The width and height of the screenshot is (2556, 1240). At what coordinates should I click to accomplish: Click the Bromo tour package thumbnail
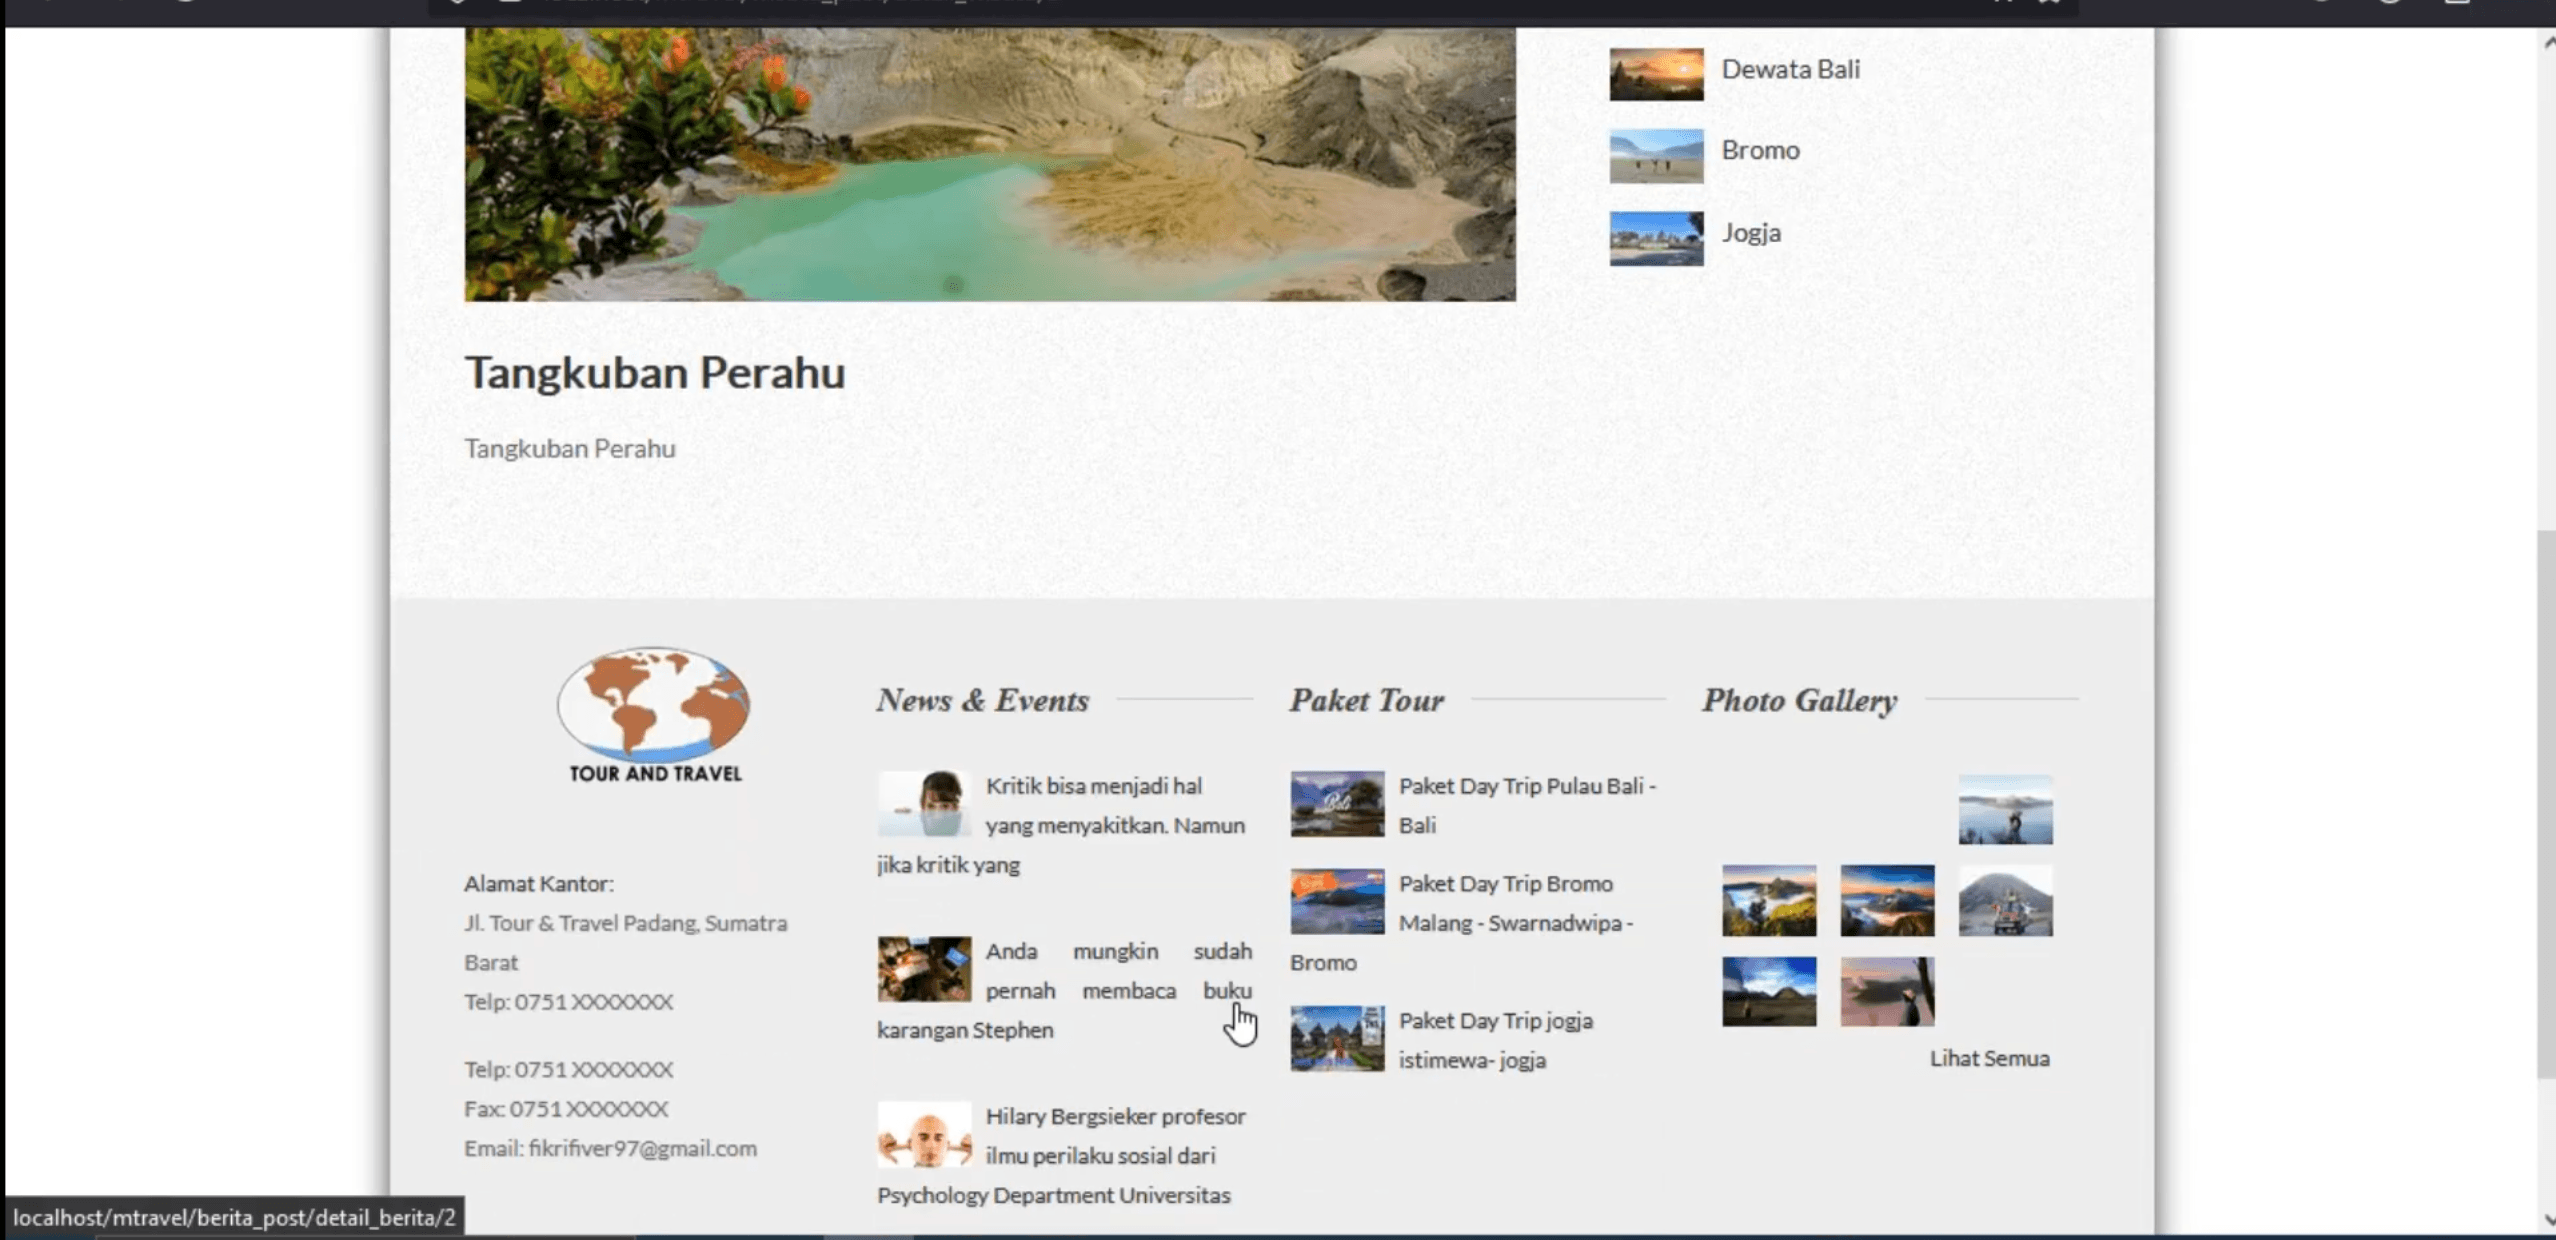pos(1337,901)
